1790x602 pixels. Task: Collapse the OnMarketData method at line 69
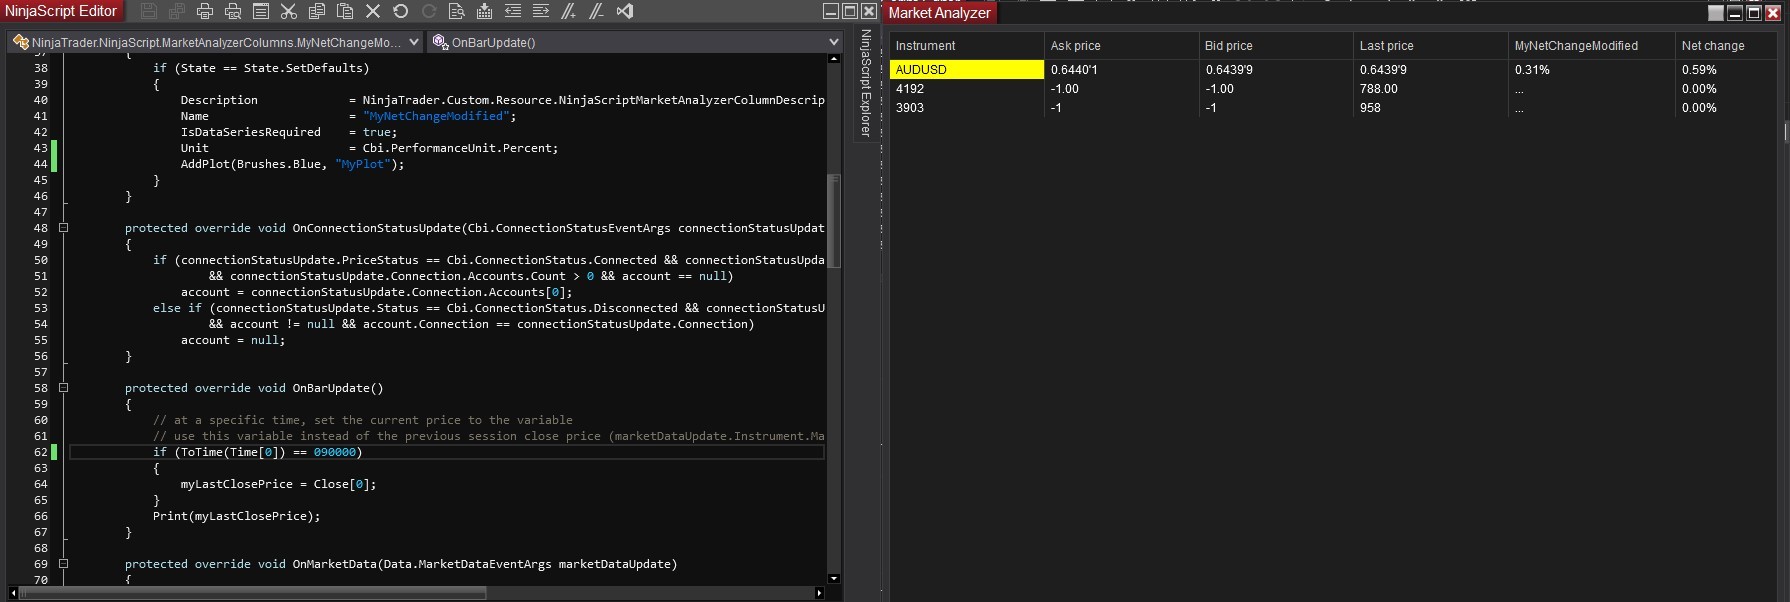click(63, 564)
